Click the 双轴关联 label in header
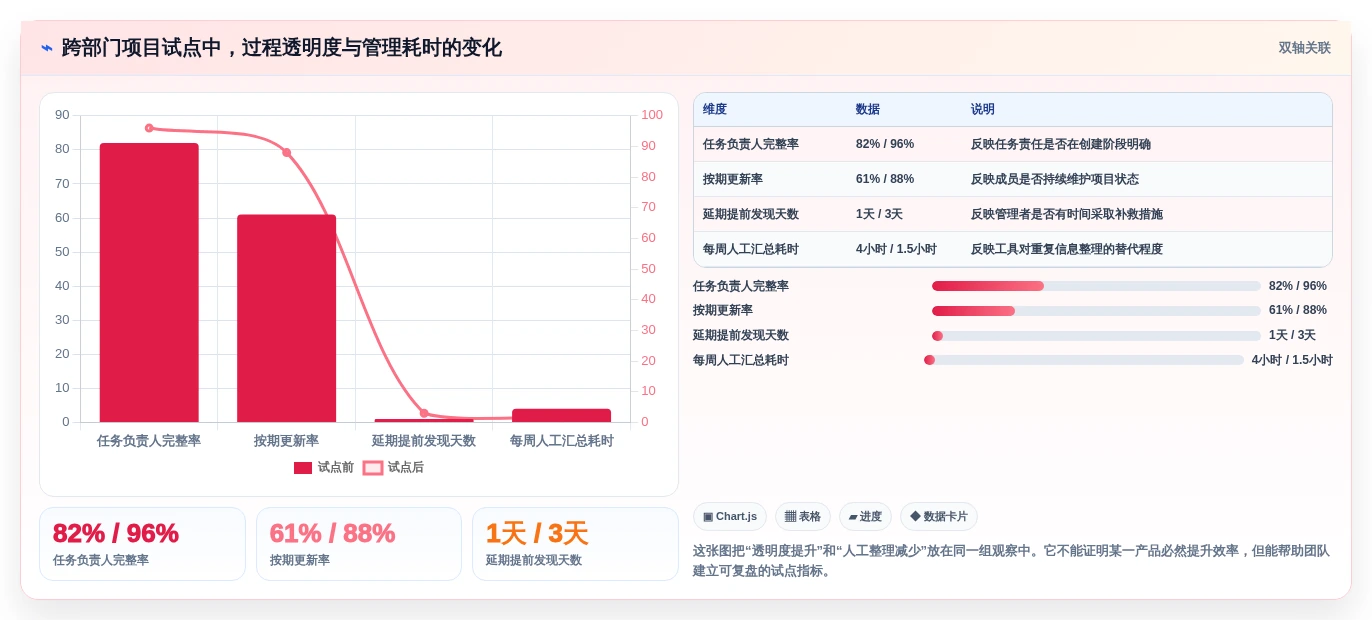The image size is (1372, 620). coord(1304,48)
